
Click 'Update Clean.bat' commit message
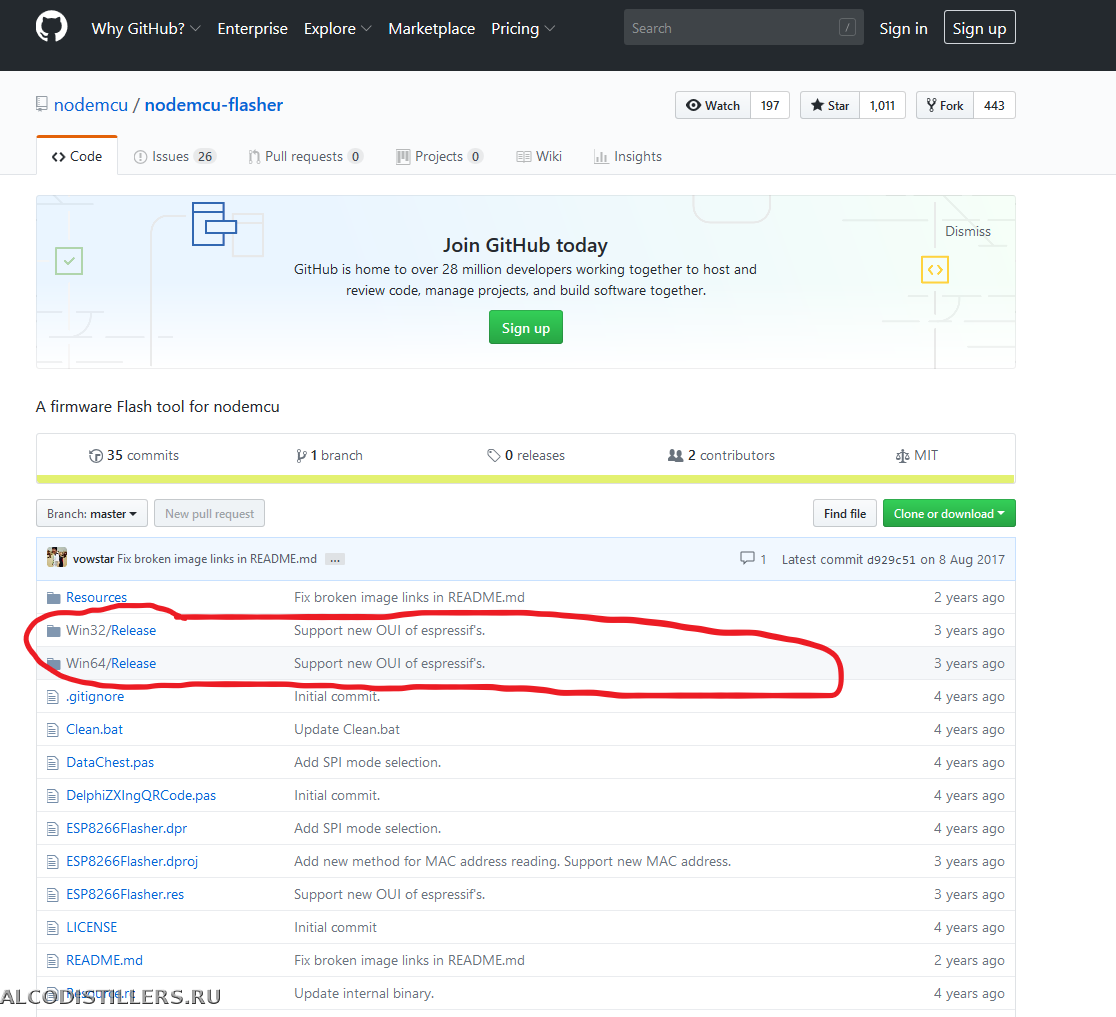pyautogui.click(x=347, y=729)
